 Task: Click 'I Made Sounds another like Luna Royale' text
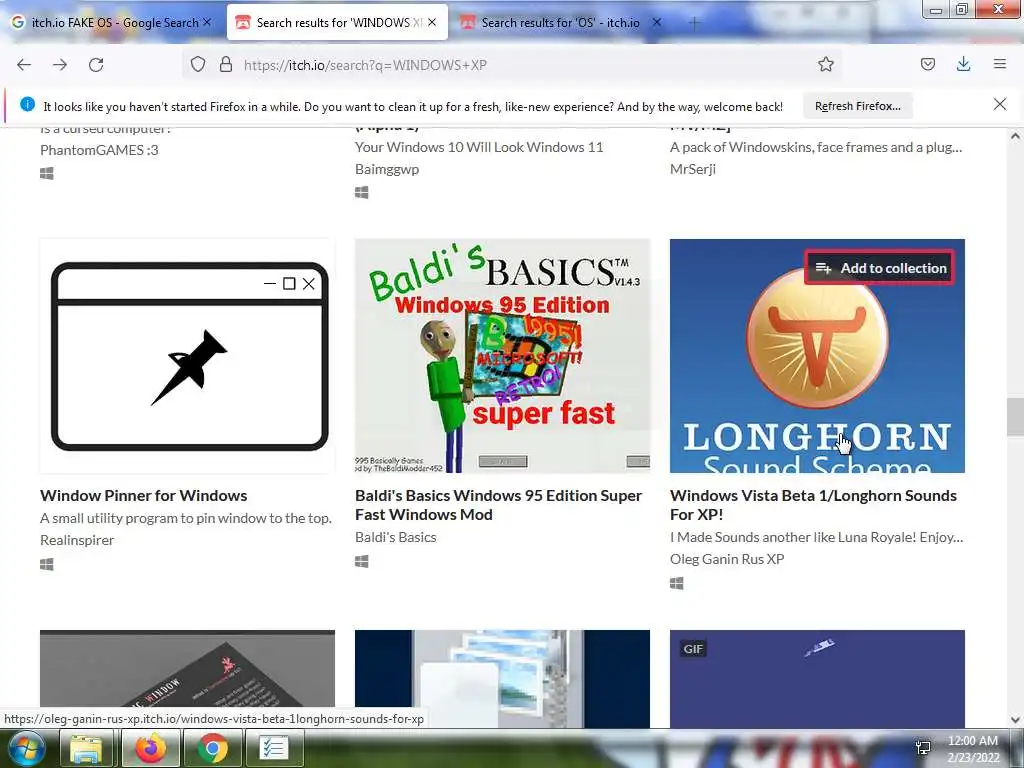point(816,537)
